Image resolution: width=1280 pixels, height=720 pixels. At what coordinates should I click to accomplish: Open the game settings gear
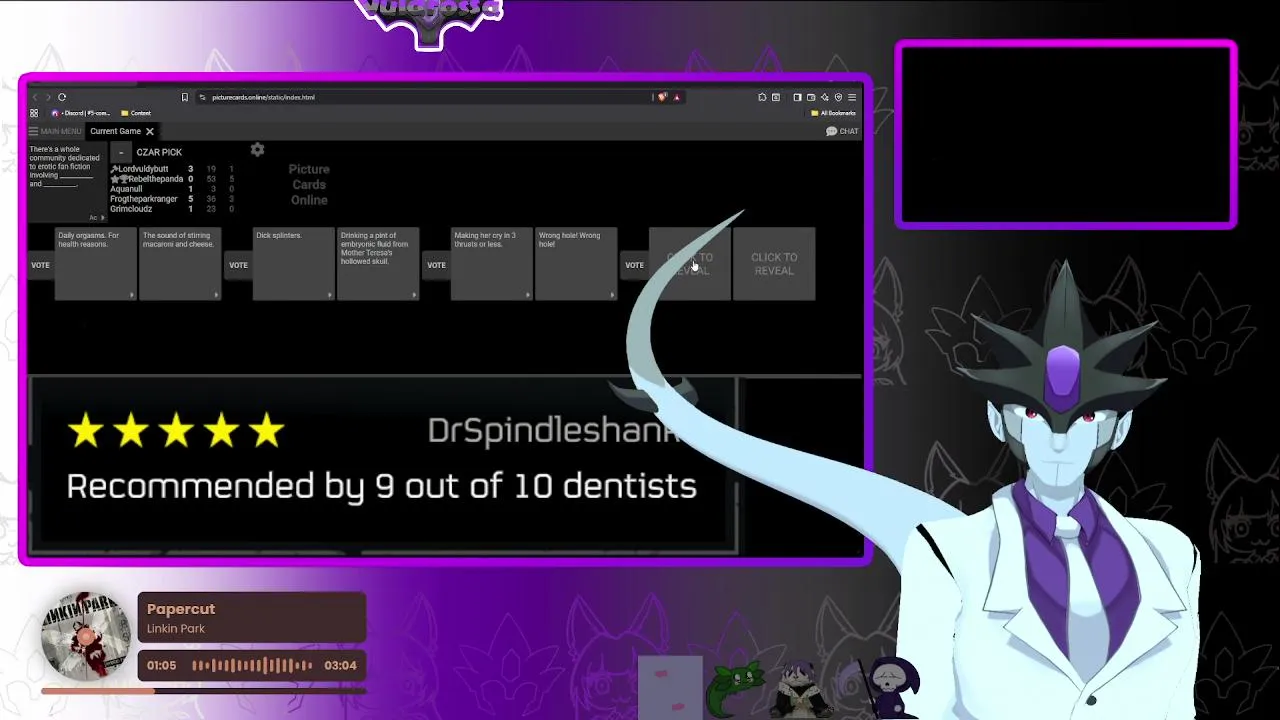[x=257, y=149]
